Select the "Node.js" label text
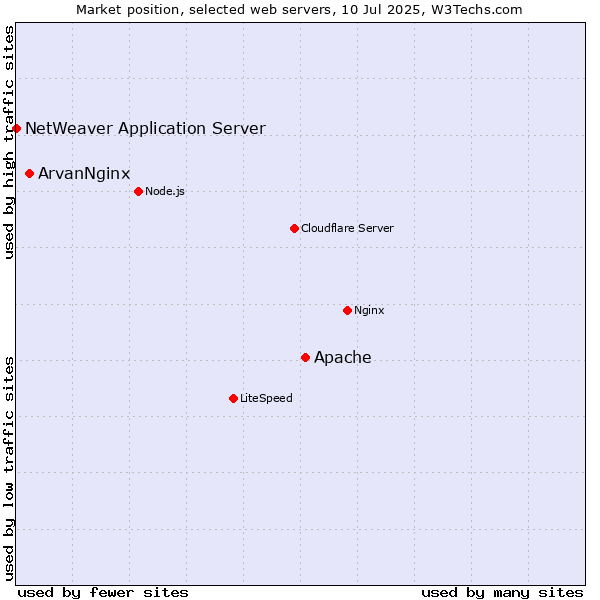The image size is (600, 600). tap(165, 191)
